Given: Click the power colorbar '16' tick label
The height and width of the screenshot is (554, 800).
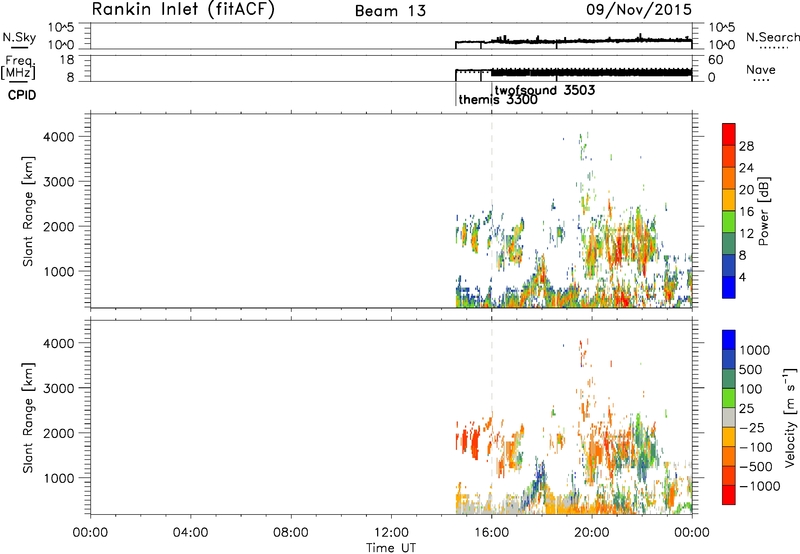Looking at the screenshot, I should point(746,212).
